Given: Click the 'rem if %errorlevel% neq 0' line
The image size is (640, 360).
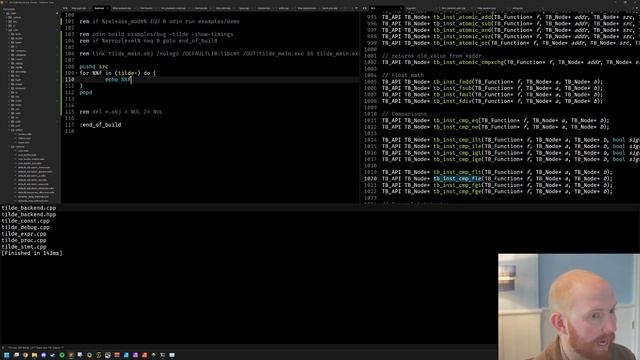Looking at the screenshot, I should 148,41.
